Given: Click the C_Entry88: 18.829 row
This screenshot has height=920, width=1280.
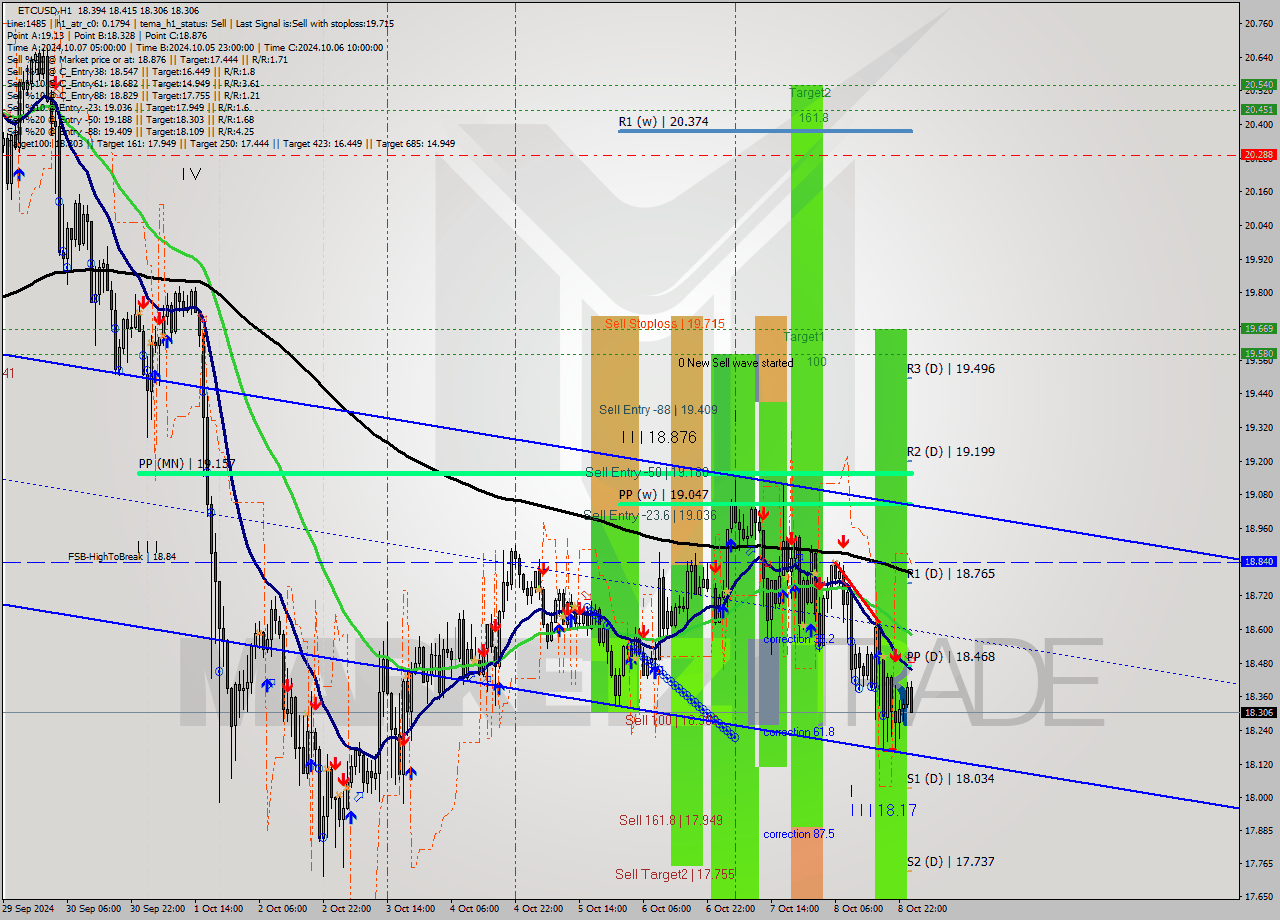Looking at the screenshot, I should tap(133, 95).
